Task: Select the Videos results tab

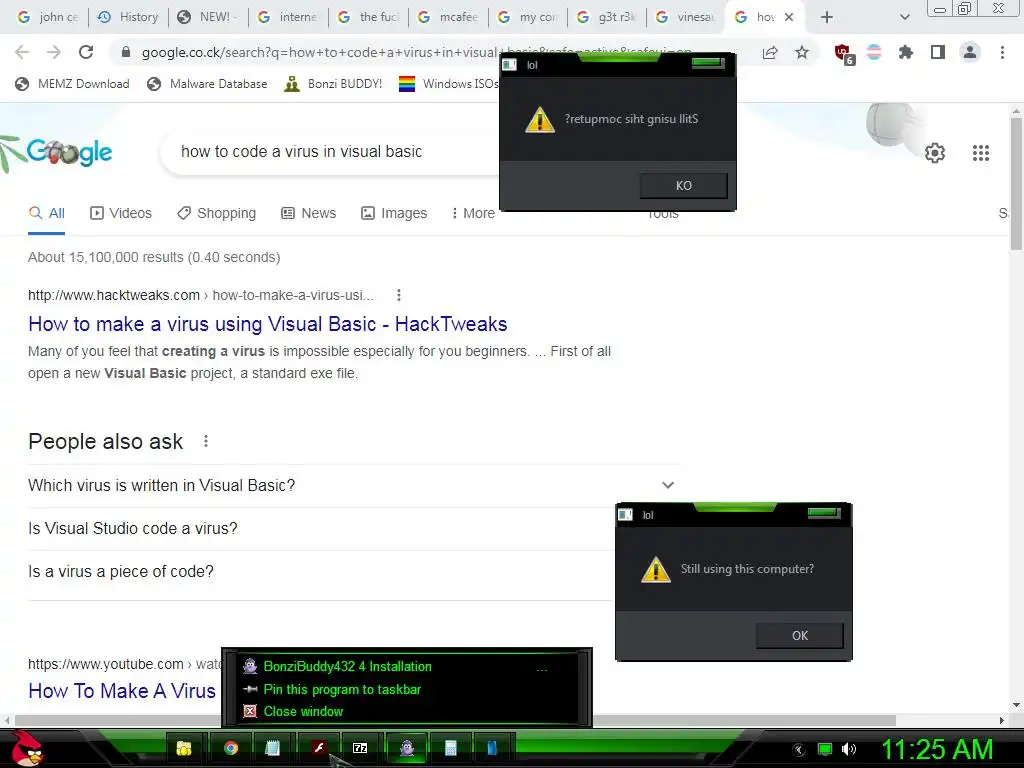Action: [121, 214]
